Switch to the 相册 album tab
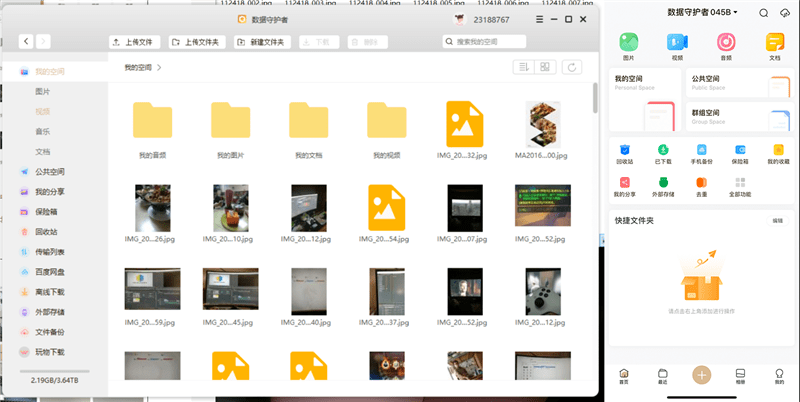 pos(740,375)
